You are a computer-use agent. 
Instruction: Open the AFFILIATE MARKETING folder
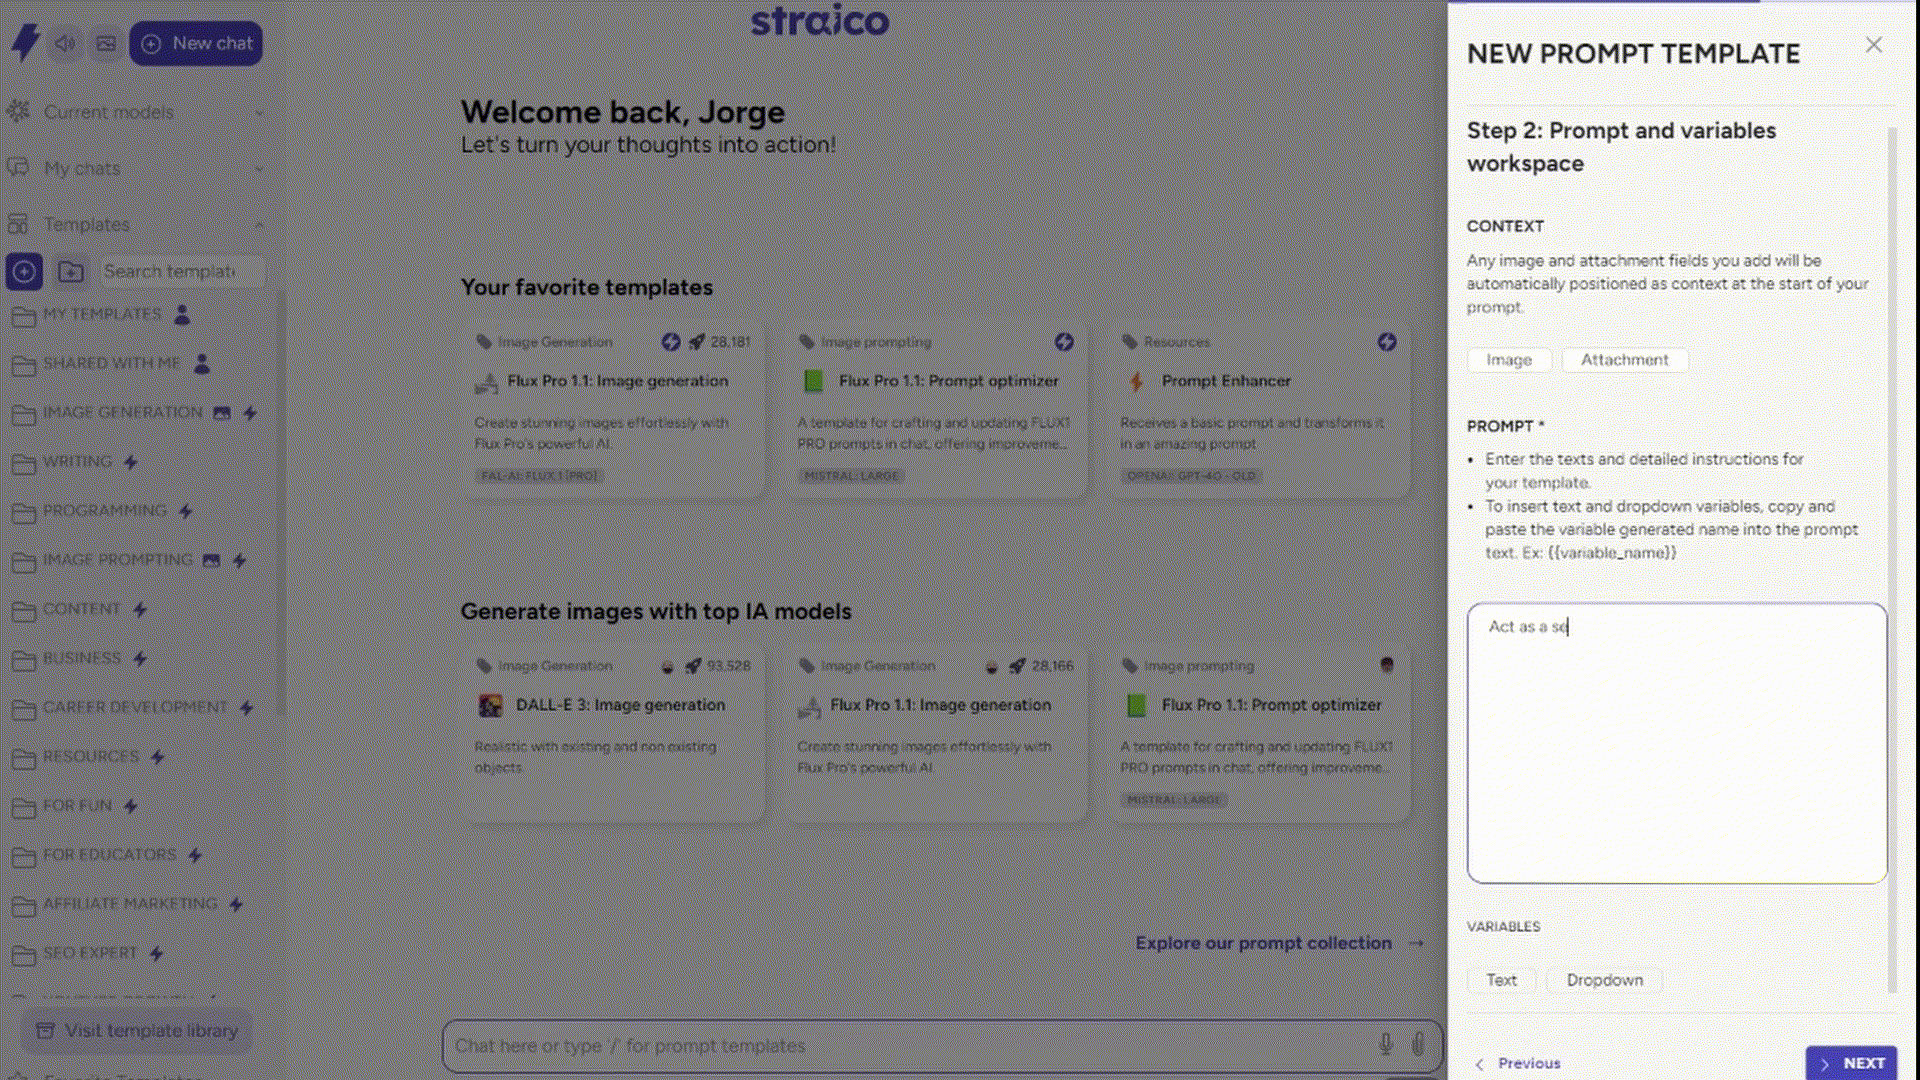[129, 903]
